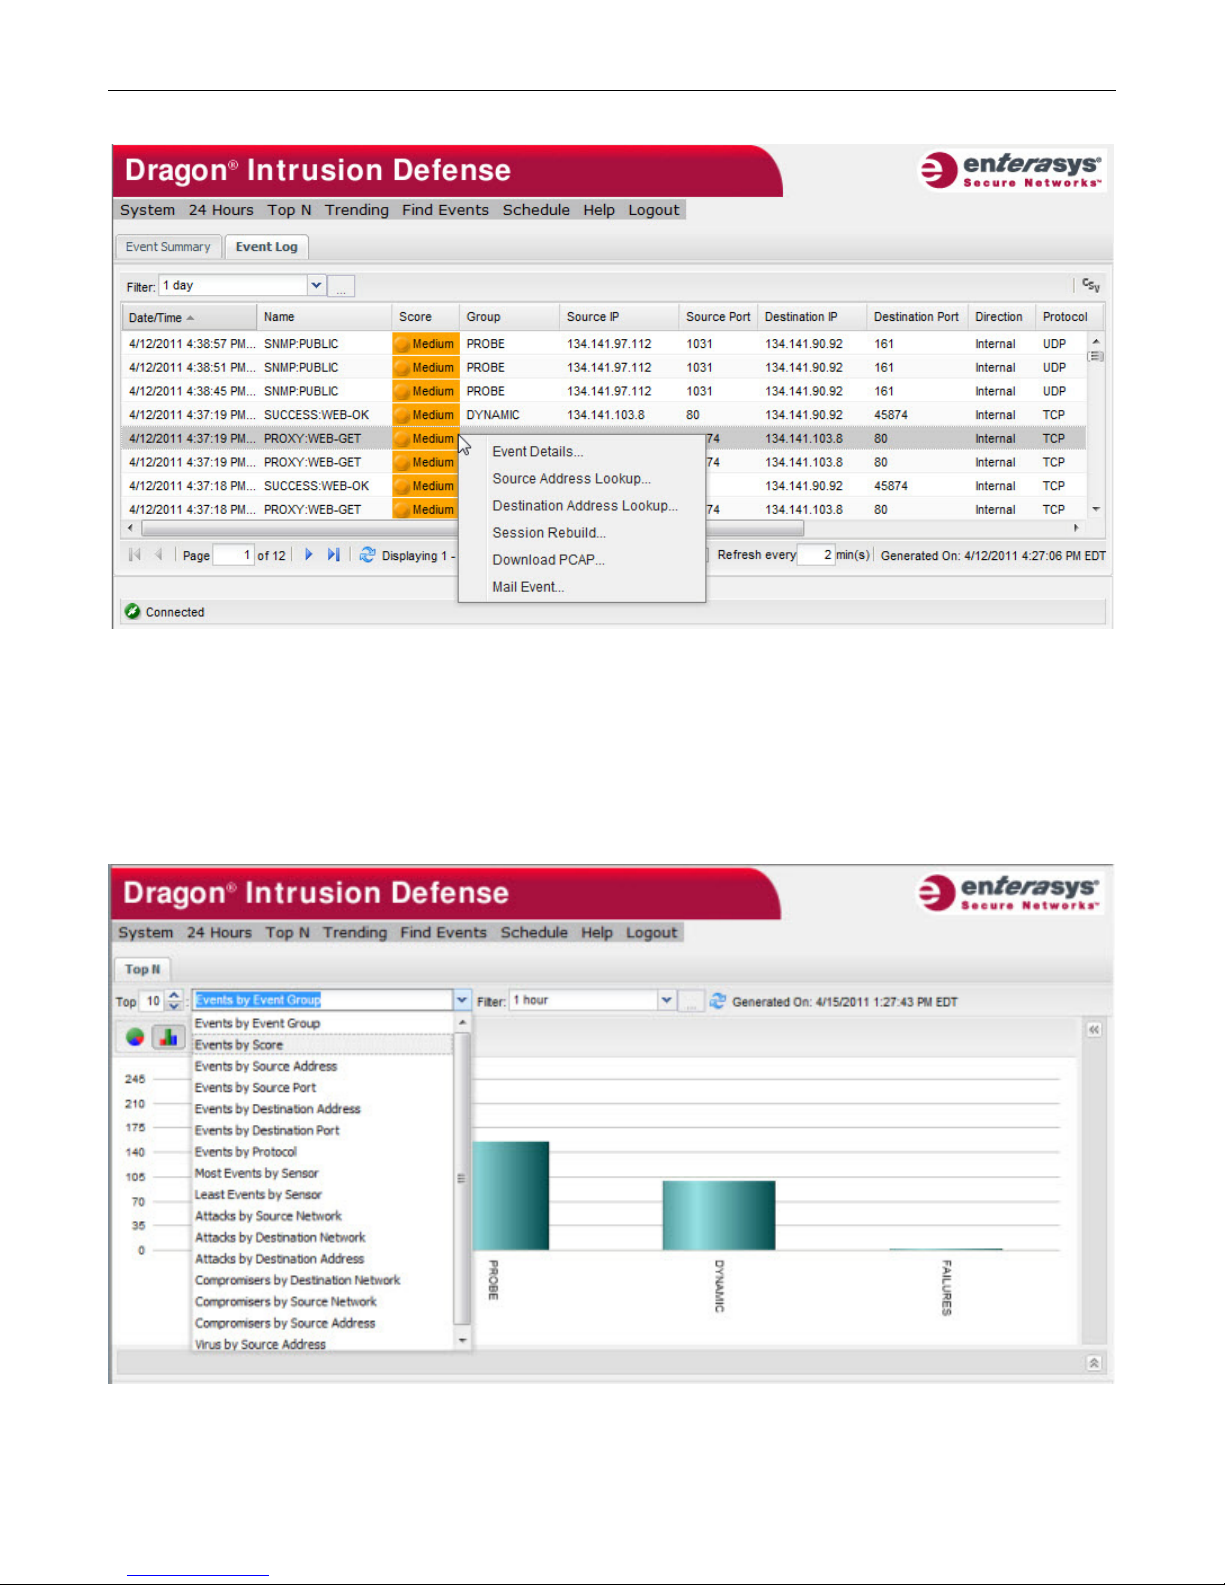Switch to the Event Log tab

click(x=267, y=247)
